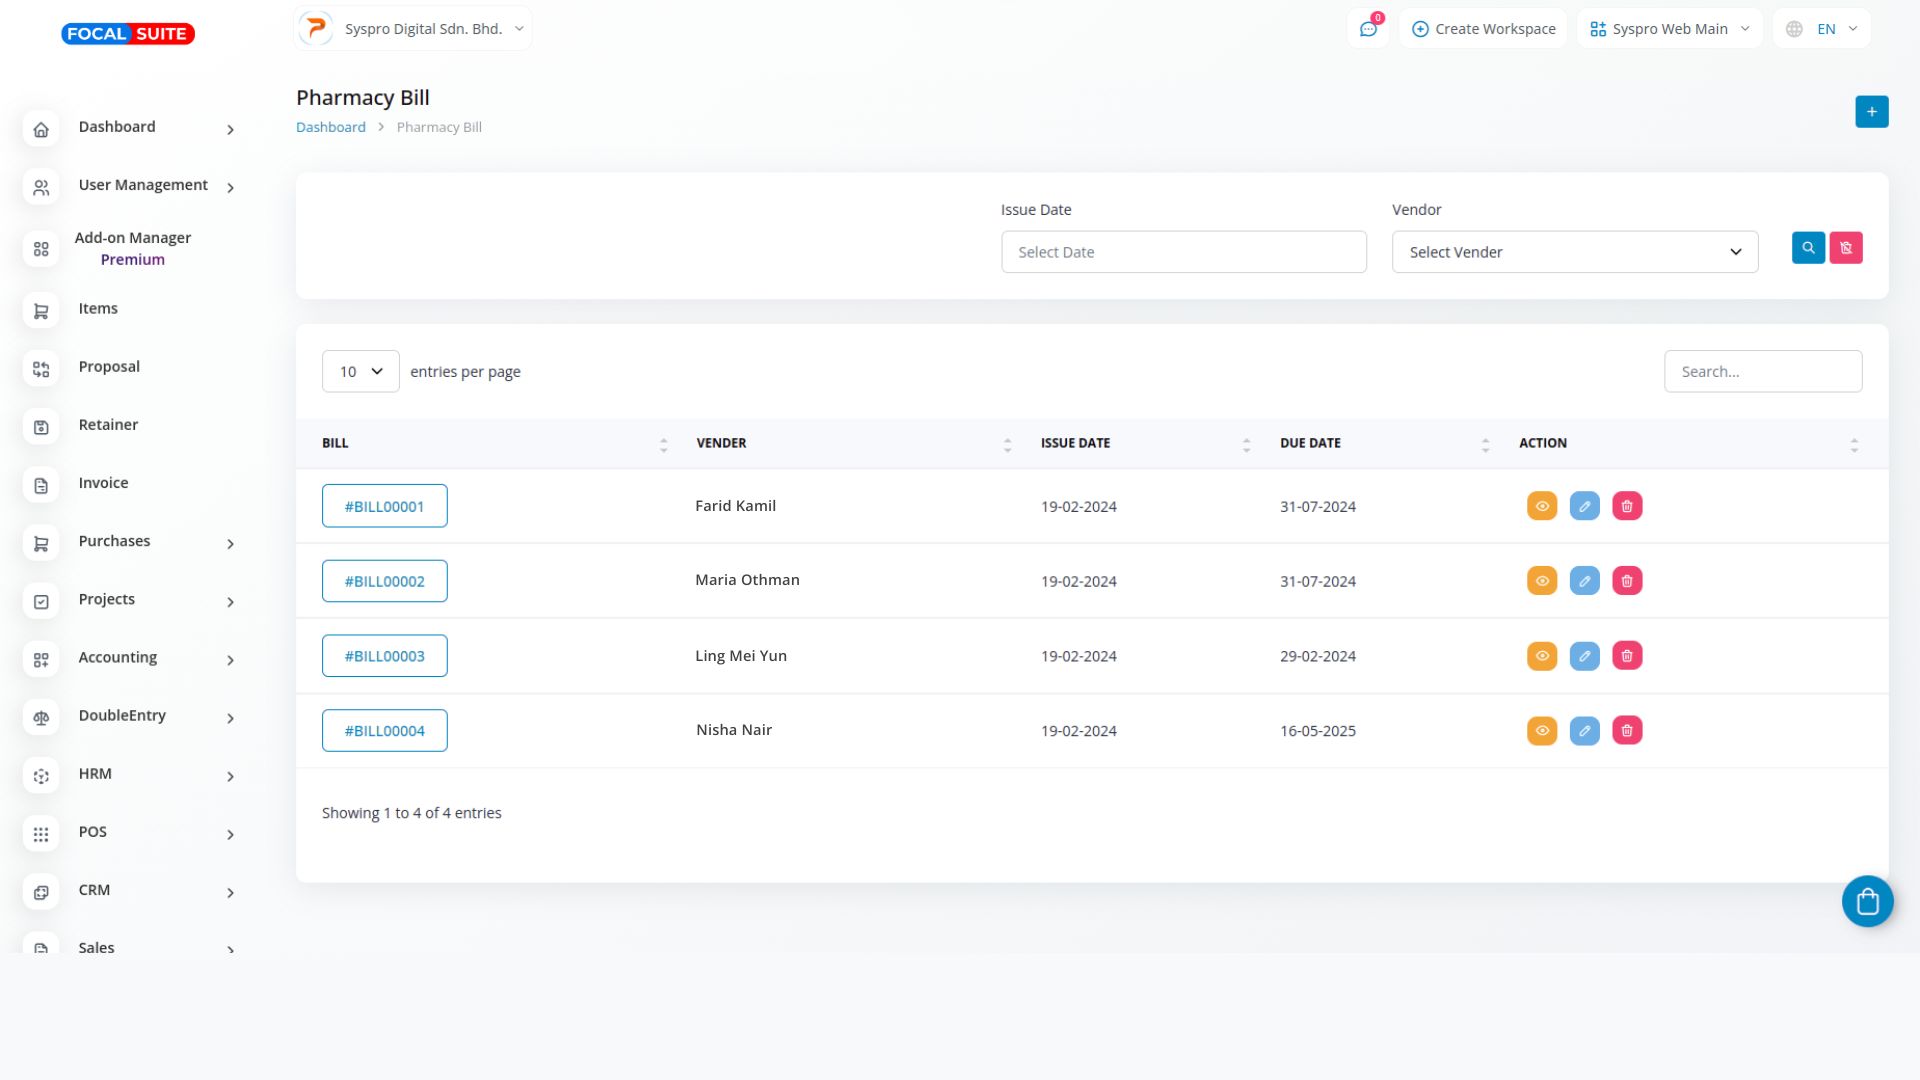1920x1080 pixels.
Task: Click the blue search filter icon
Action: (1808, 248)
